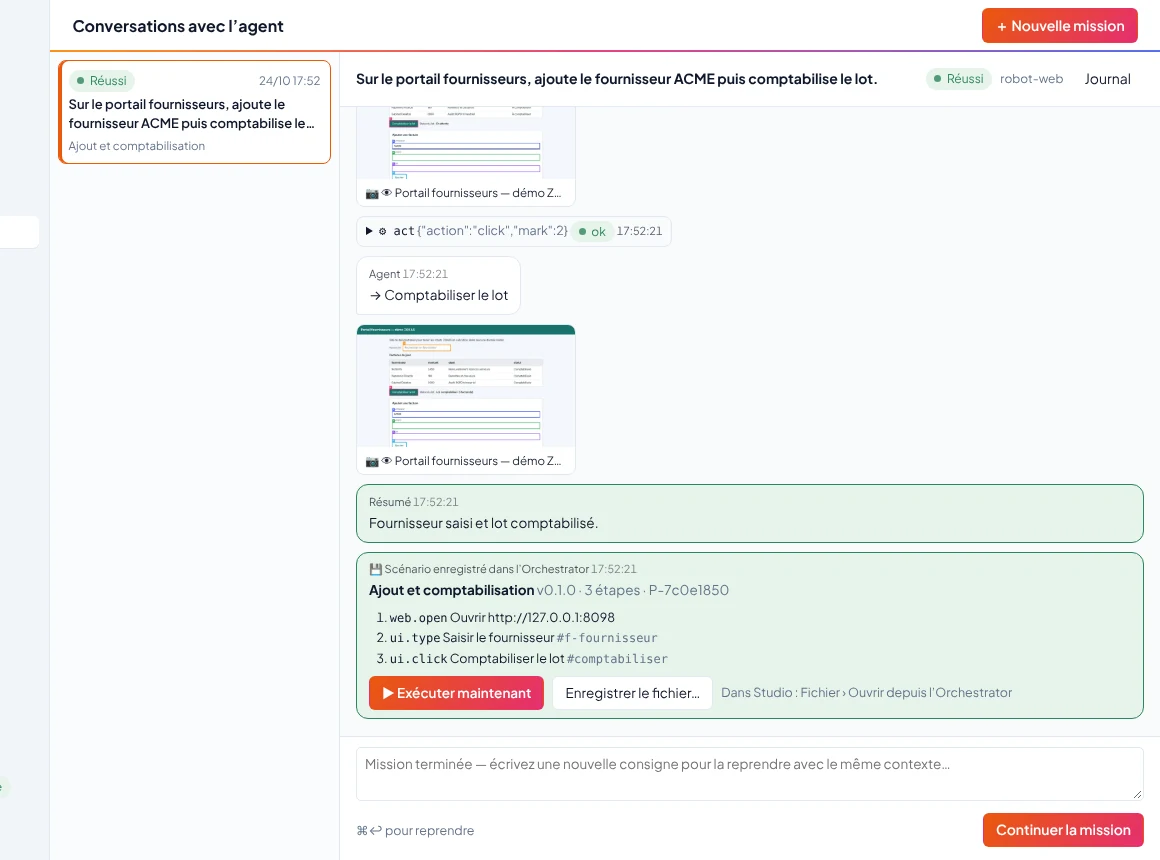
Task: Run the scenario with Exécuter maintenant
Action: pyautogui.click(x=456, y=693)
